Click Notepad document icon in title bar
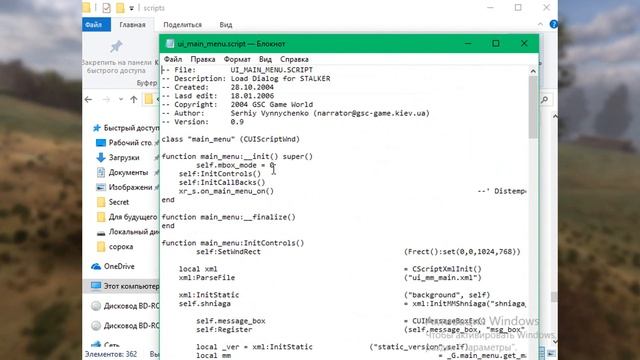Screen dimensions: 640x360 (170, 44)
